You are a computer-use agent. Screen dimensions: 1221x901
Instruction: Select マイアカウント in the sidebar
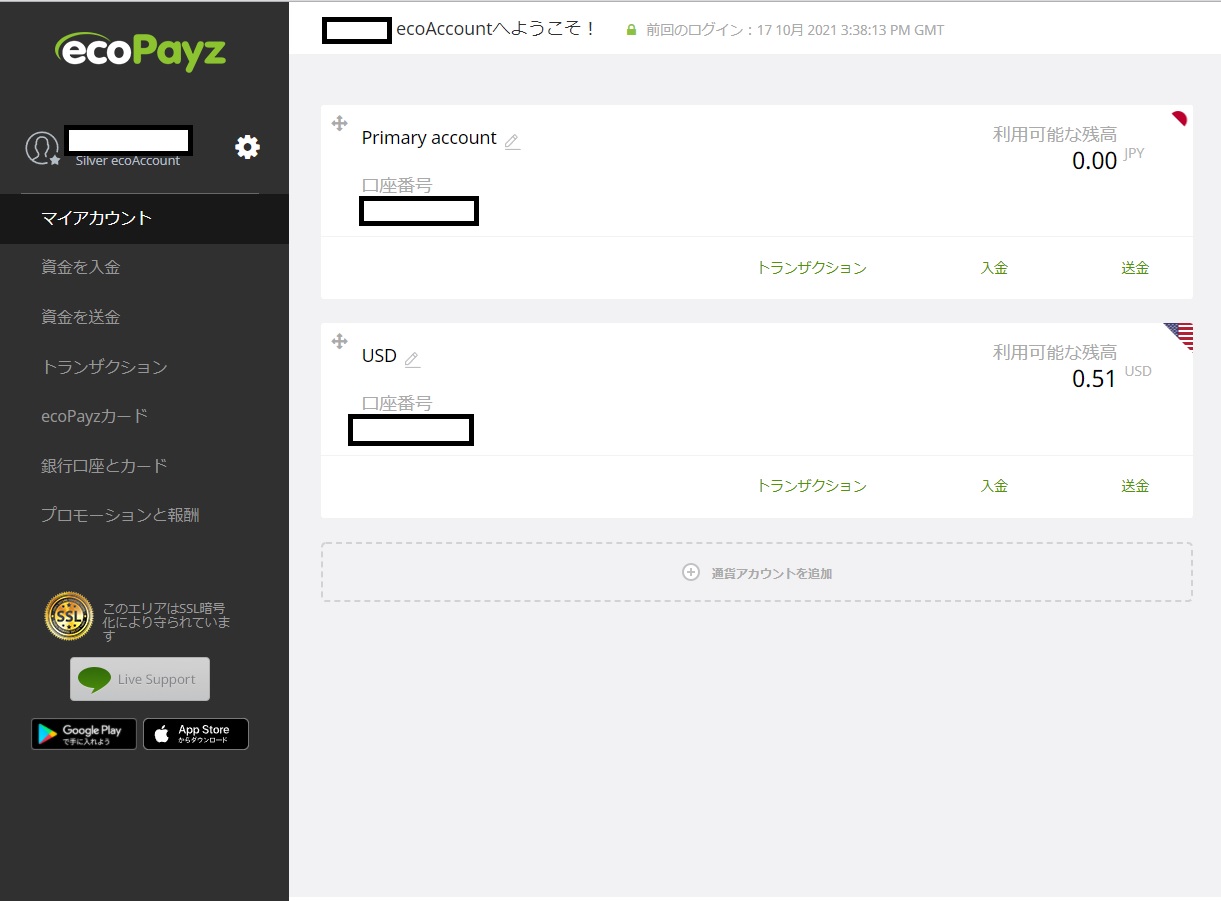144,218
